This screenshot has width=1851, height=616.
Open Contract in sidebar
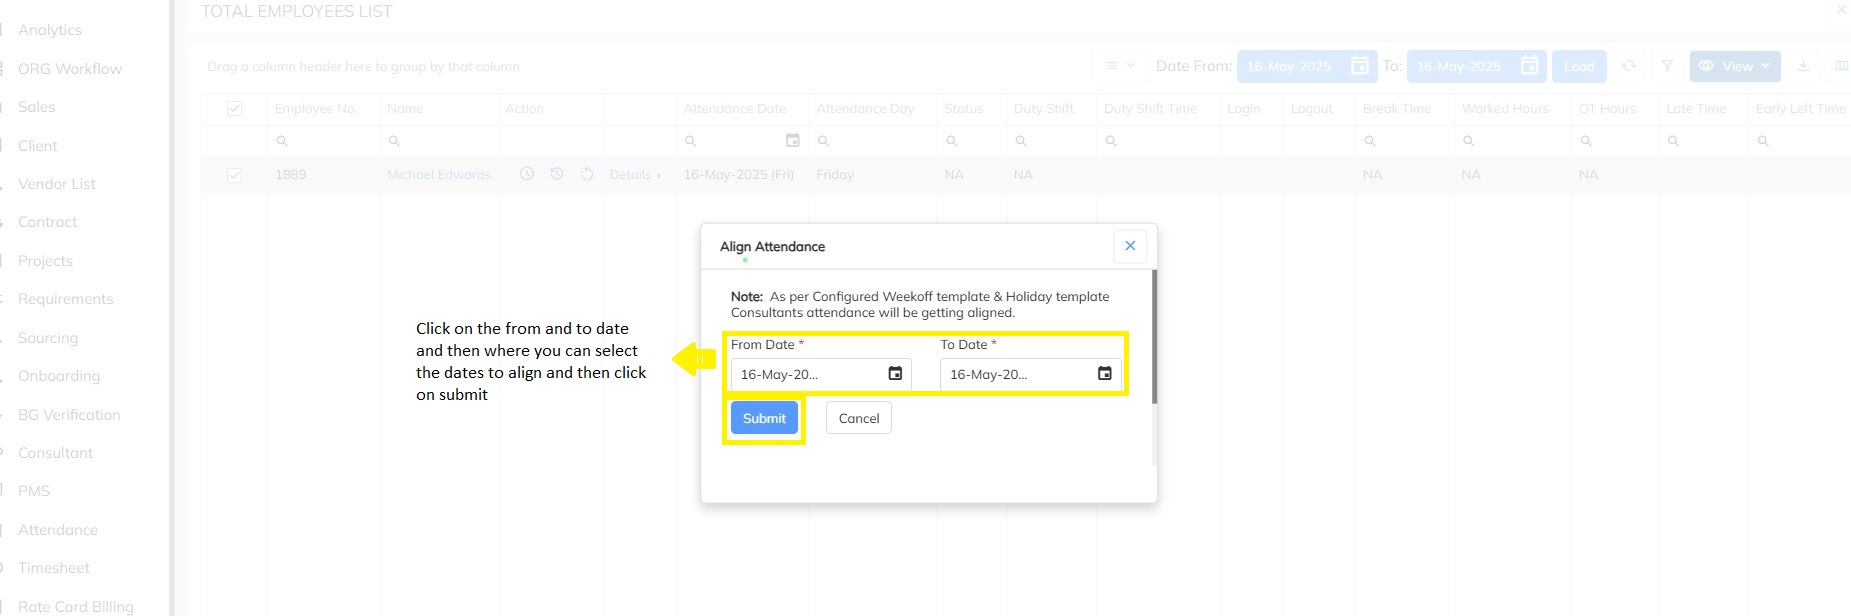[47, 222]
